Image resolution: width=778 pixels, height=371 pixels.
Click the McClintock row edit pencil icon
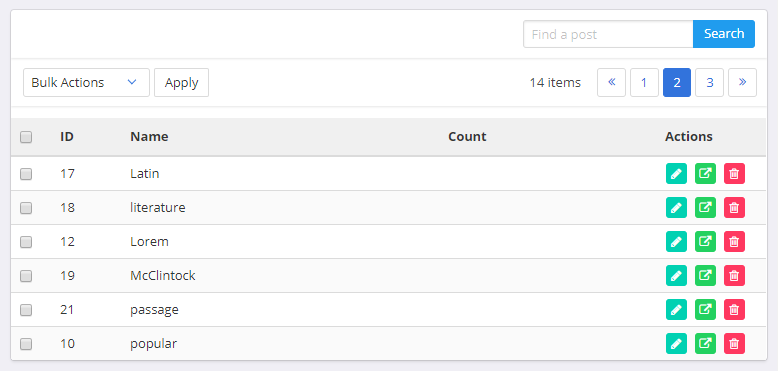(x=676, y=275)
